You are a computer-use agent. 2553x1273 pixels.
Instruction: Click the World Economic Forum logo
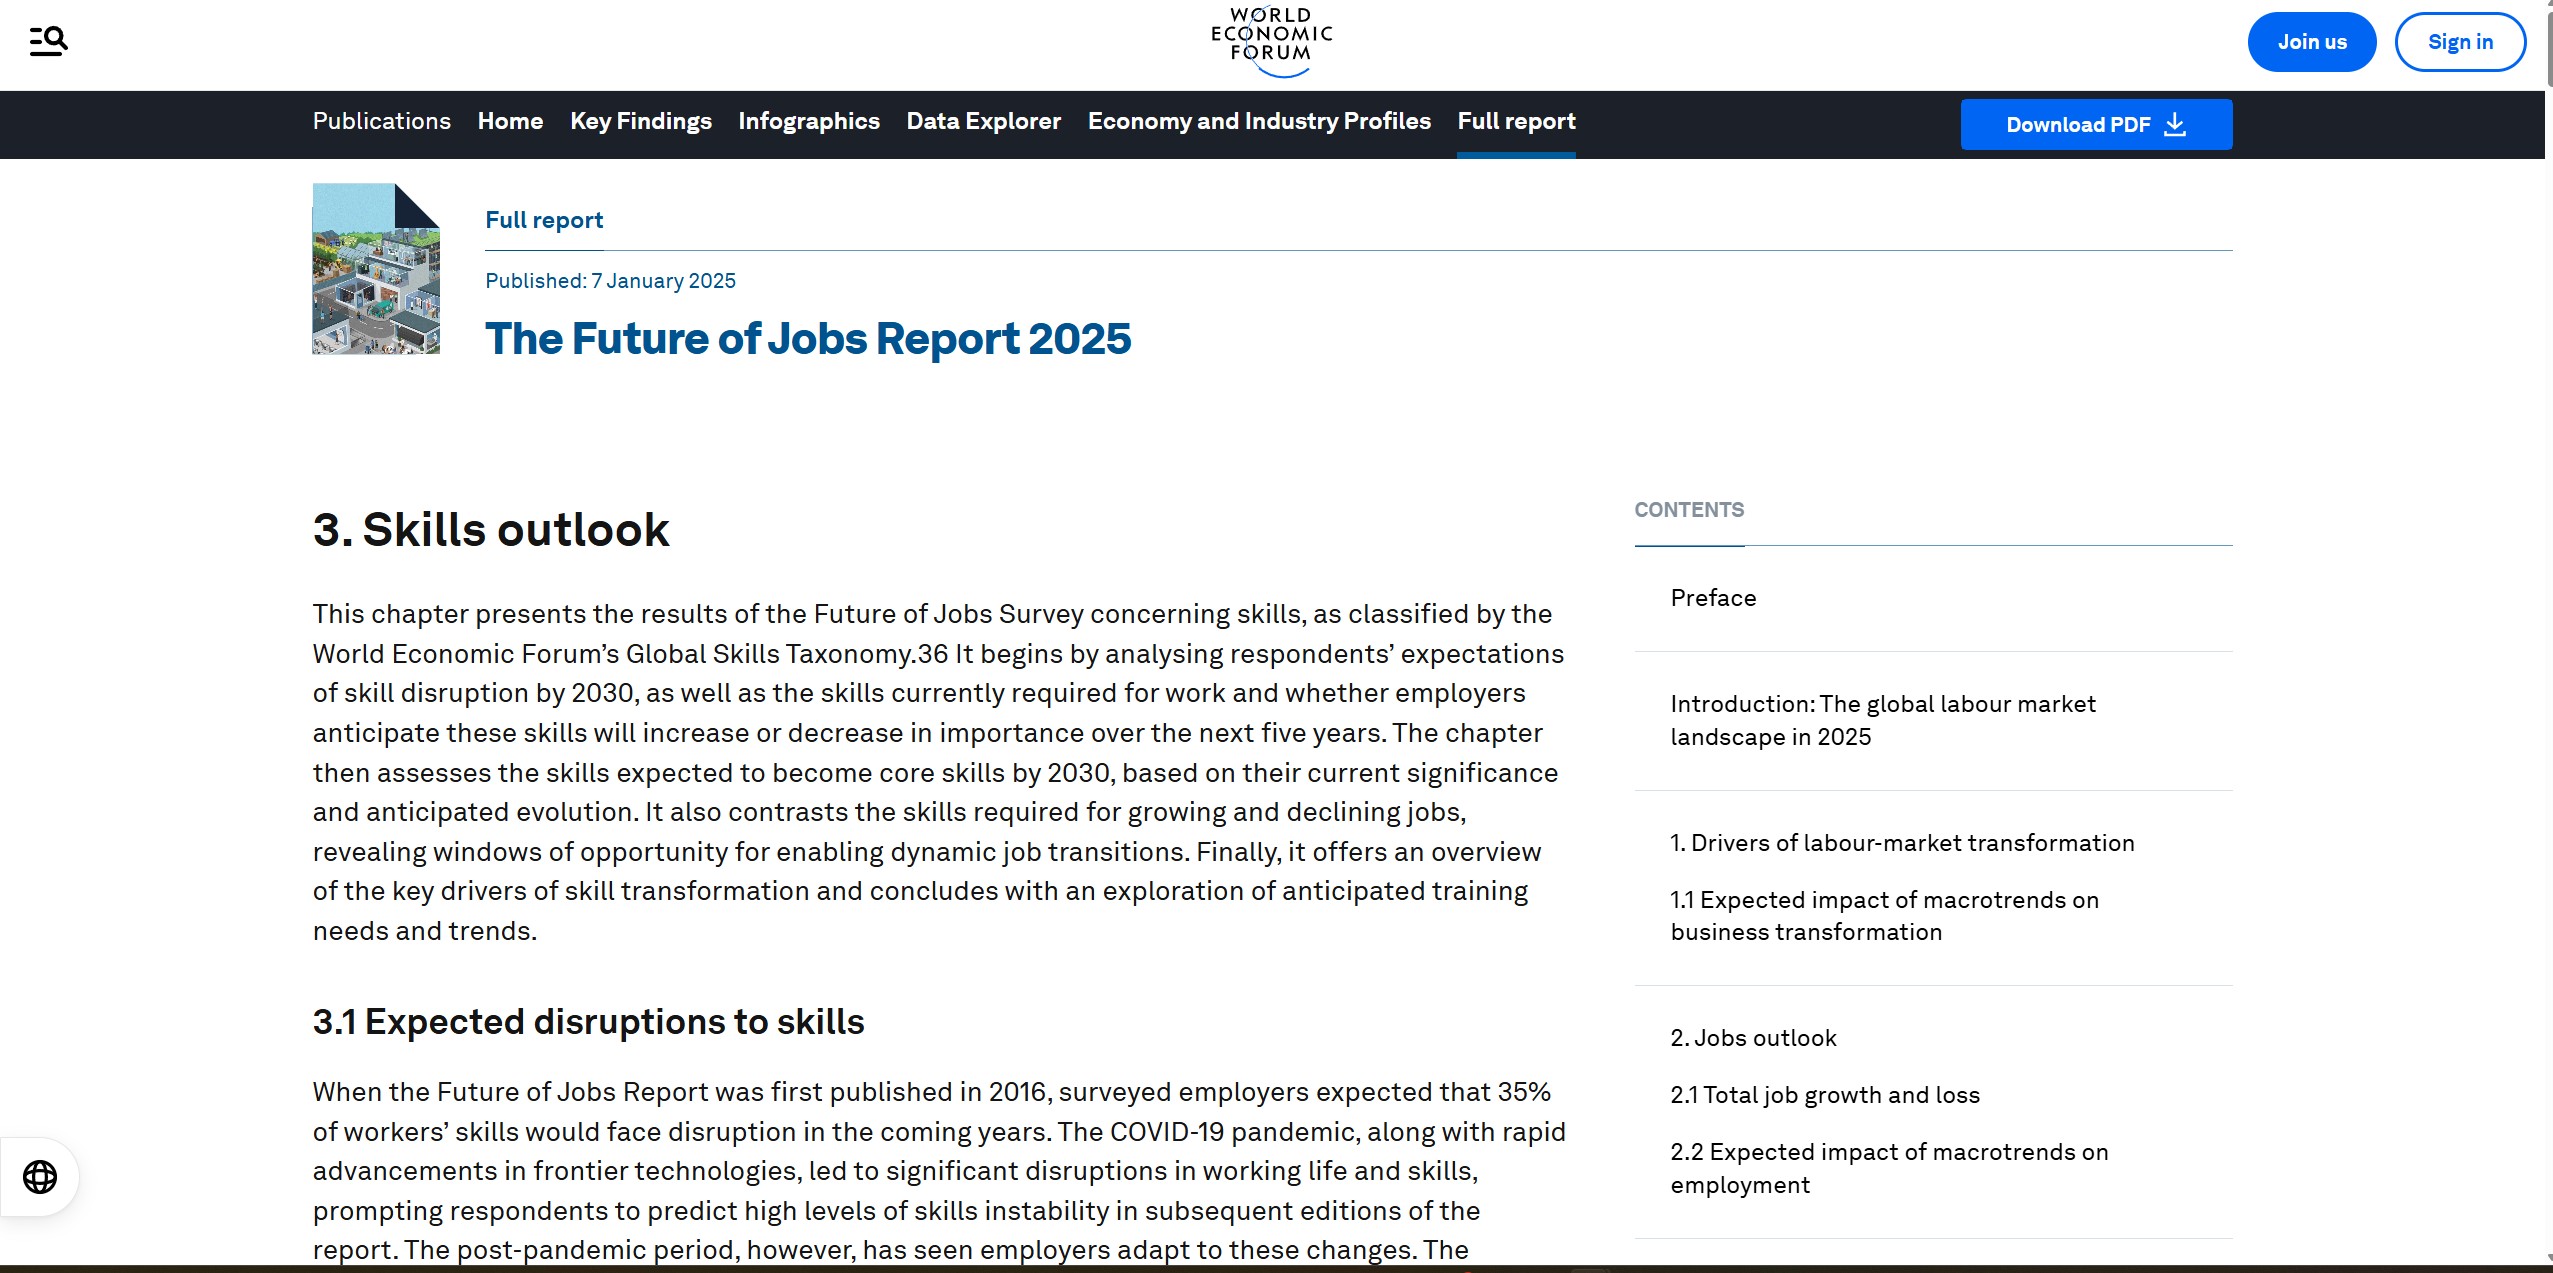click(1271, 42)
